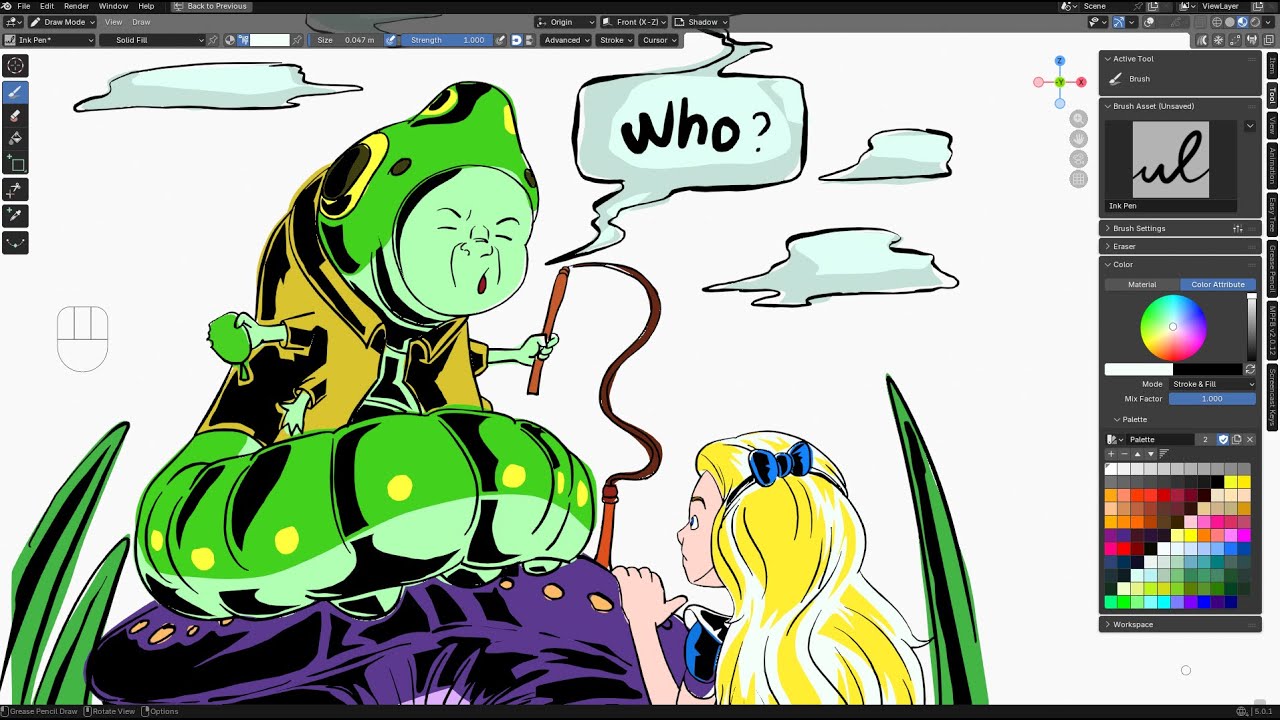Select the Cursor tool in left toolbar

(x=16, y=66)
